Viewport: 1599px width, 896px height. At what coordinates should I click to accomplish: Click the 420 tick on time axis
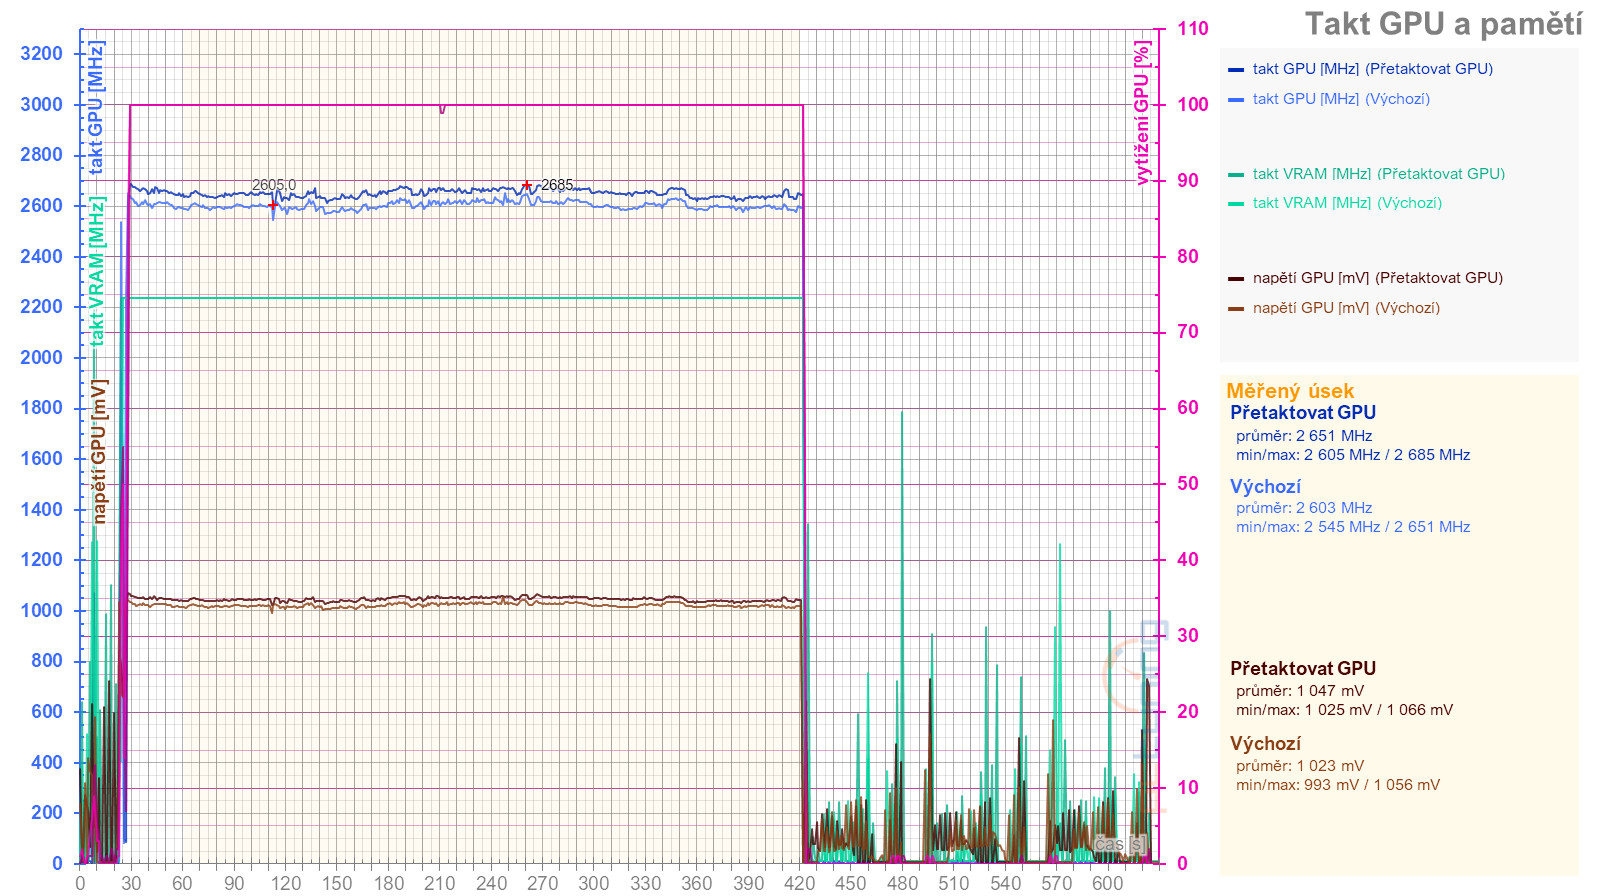(799, 883)
